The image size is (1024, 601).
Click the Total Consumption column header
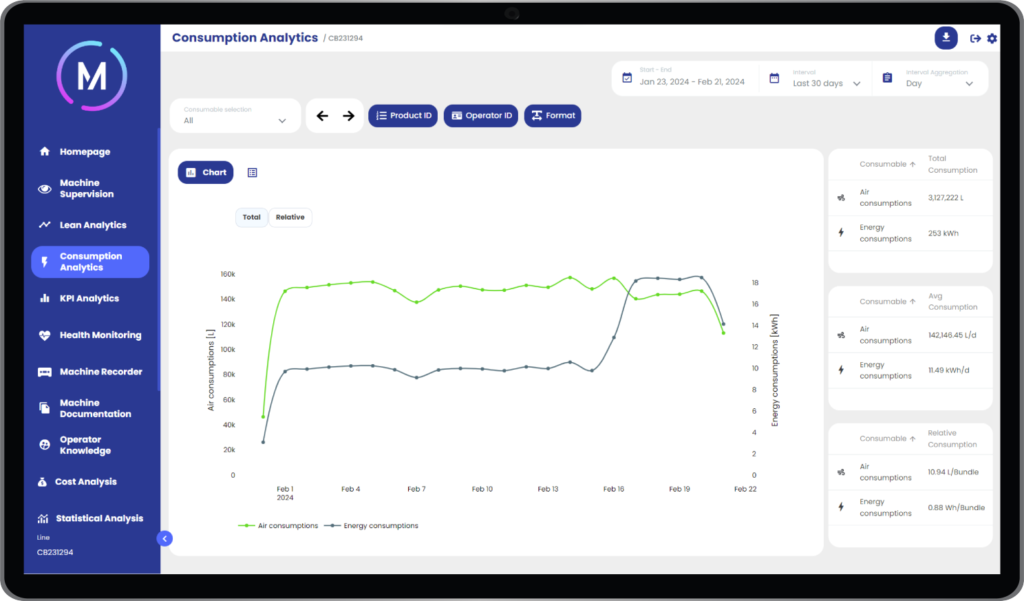952,164
